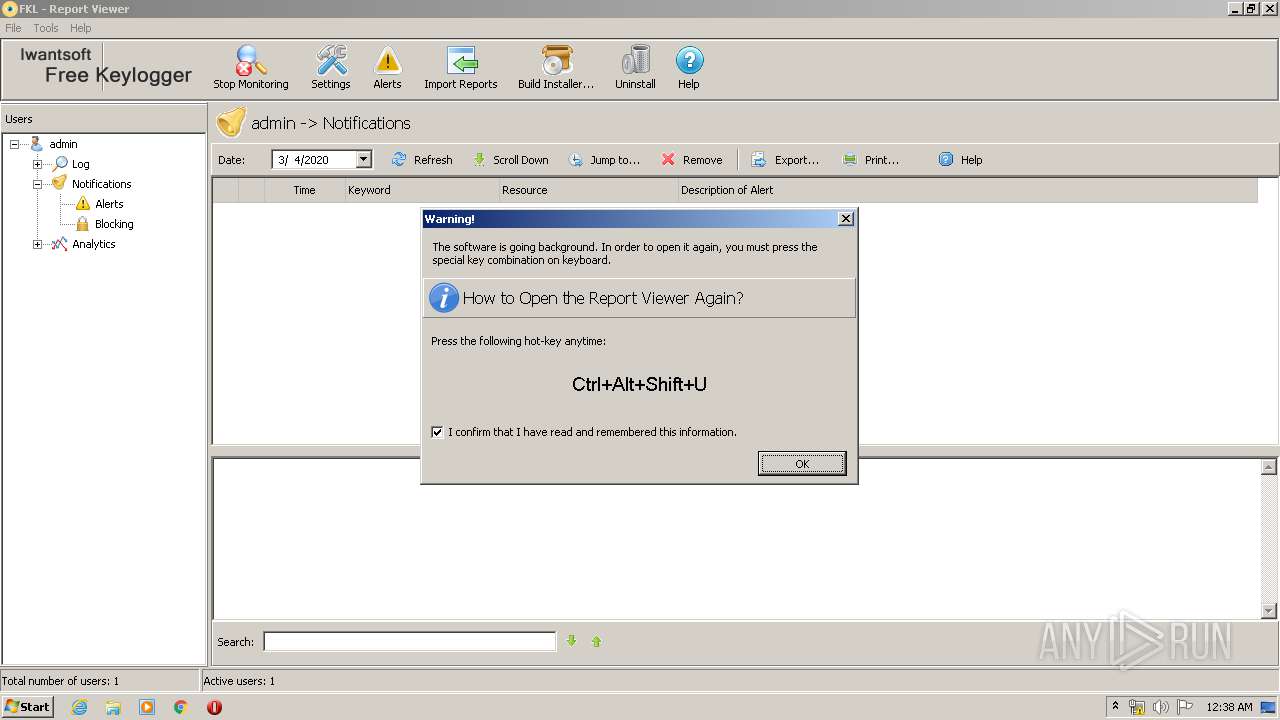The image size is (1280, 720).
Task: Sort by the Time column header
Action: (304, 190)
